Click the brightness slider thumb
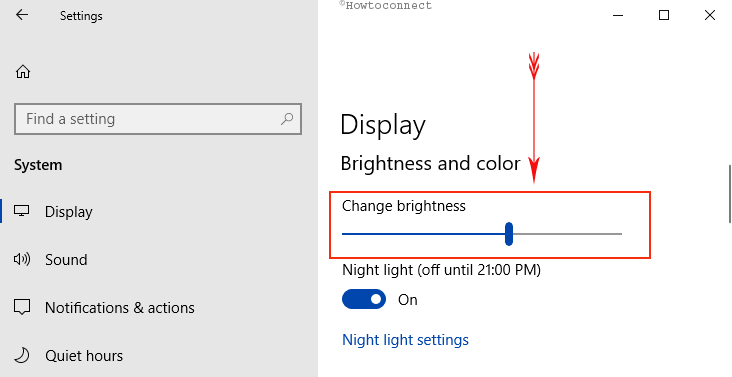Screen dimensions: 732x377 (509, 234)
